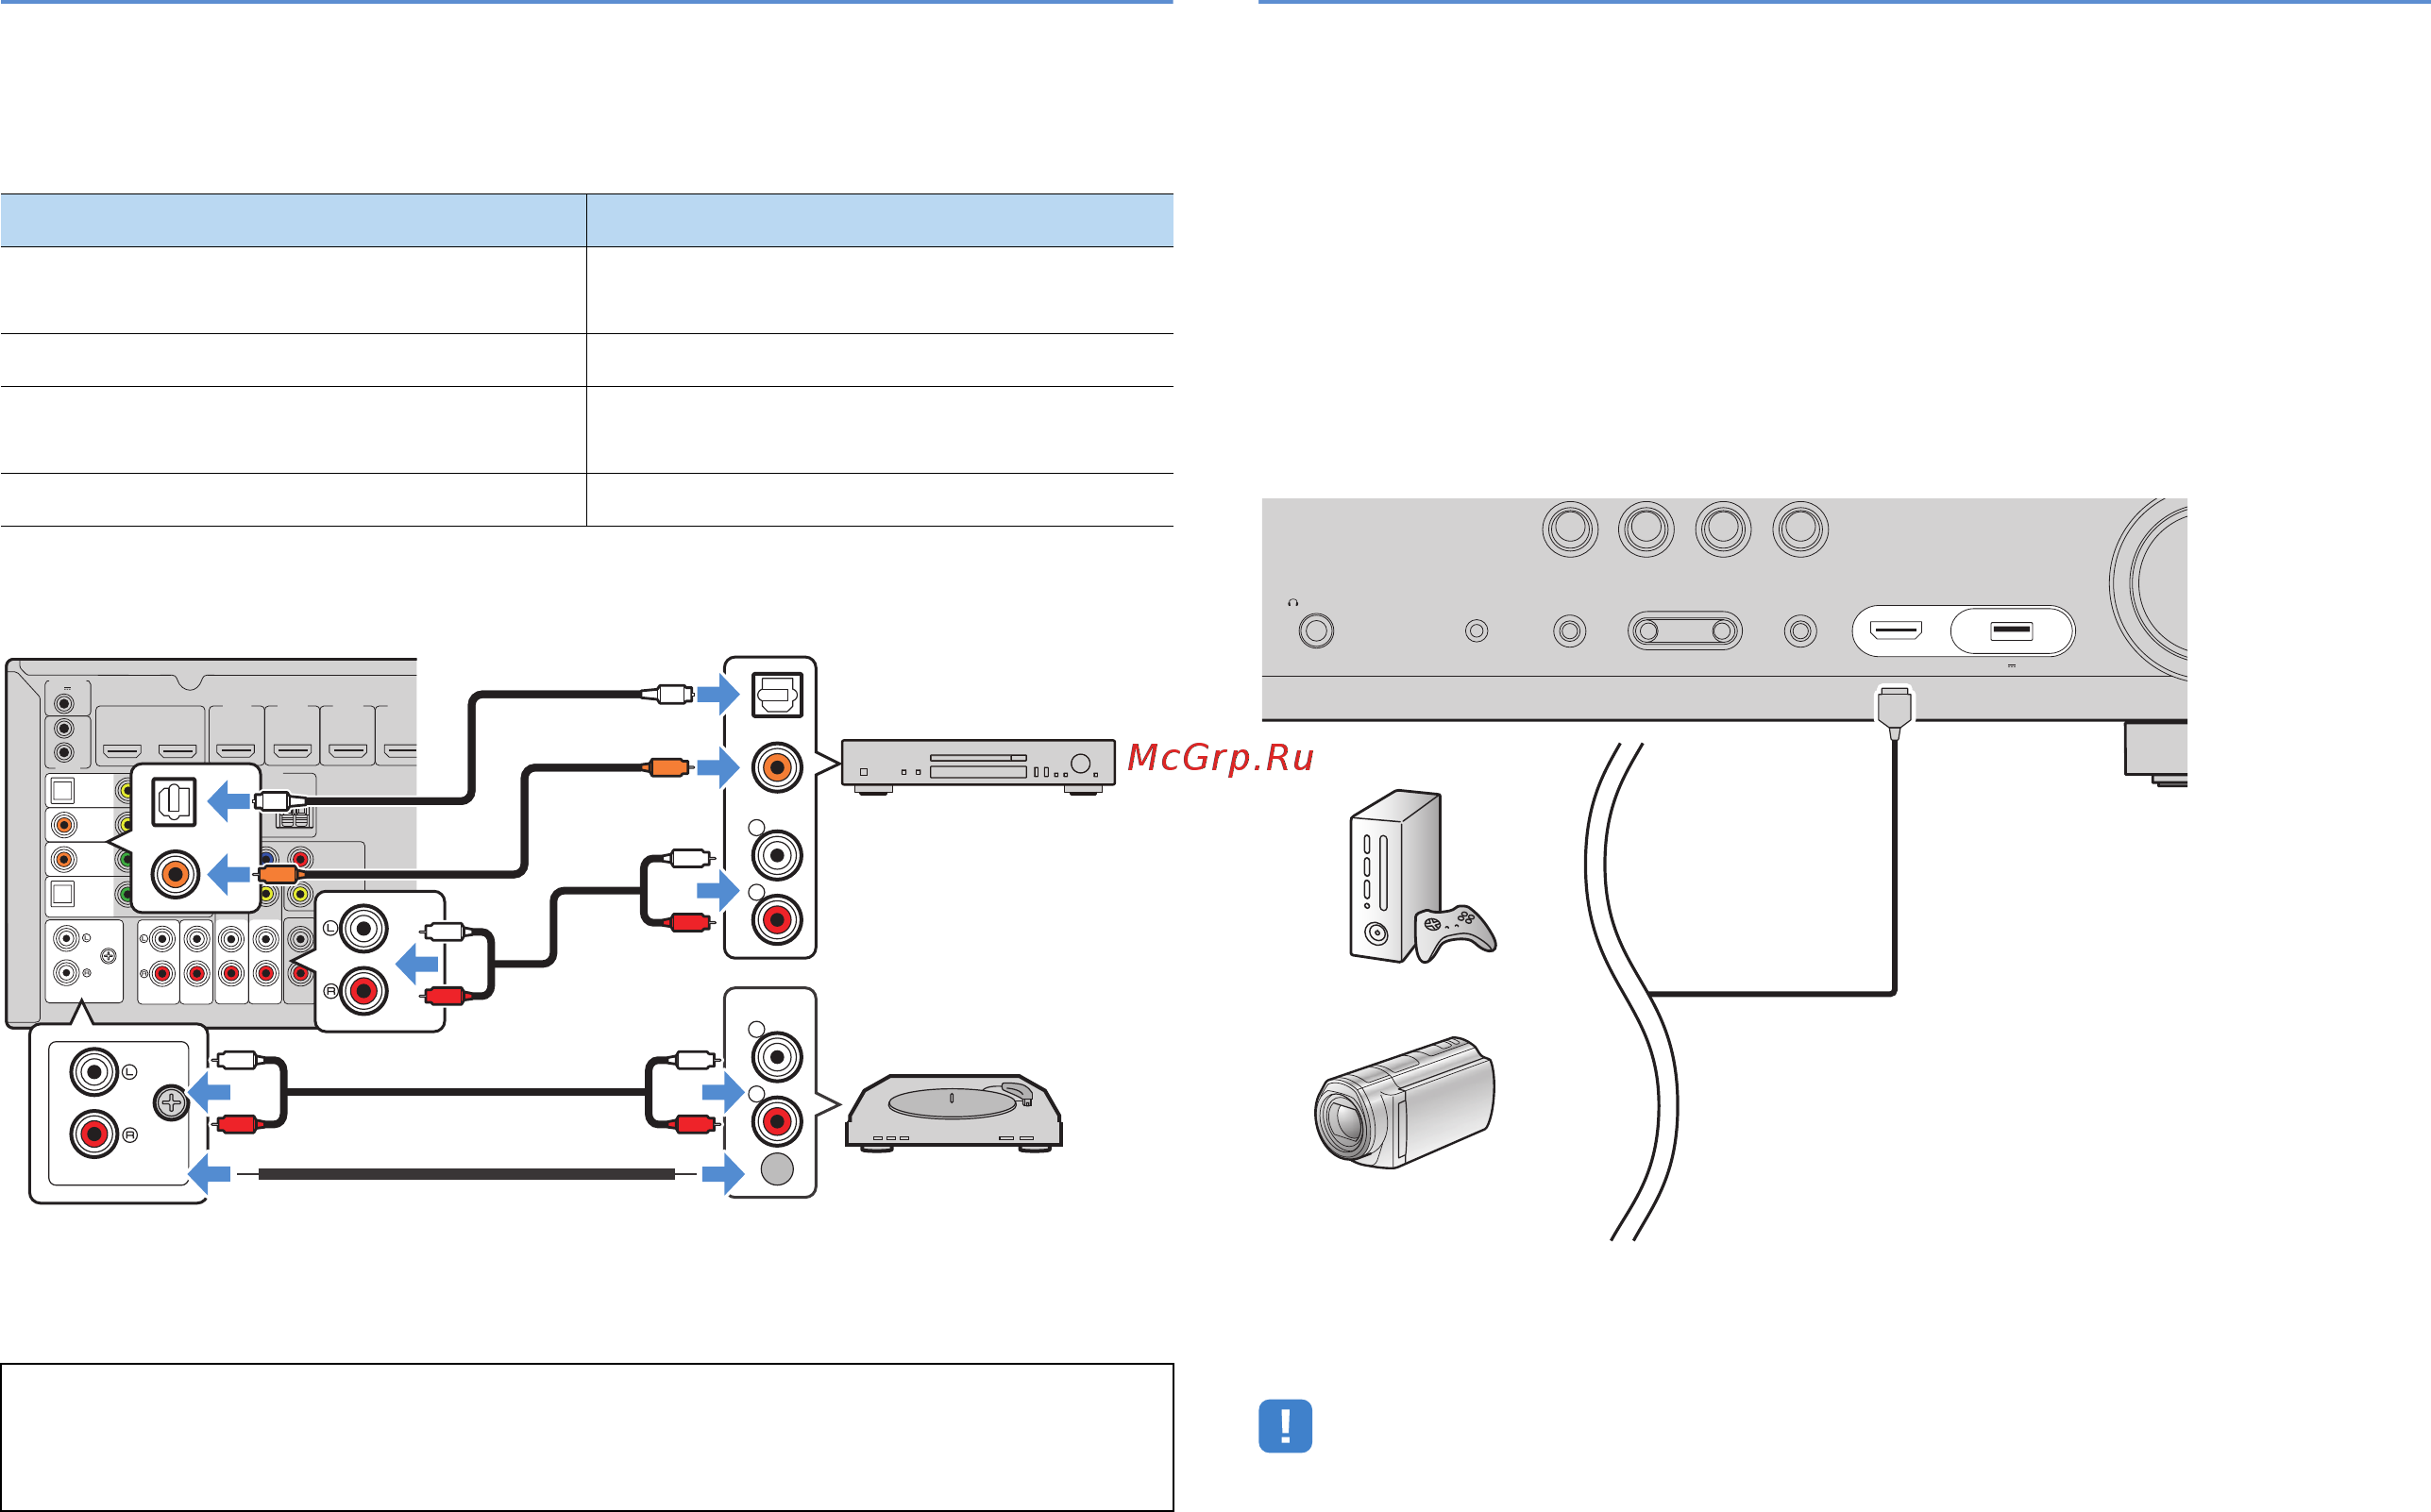Click the receiver's enlarged optical input jack
Image resolution: width=2431 pixels, height=1512 pixels.
point(174,801)
